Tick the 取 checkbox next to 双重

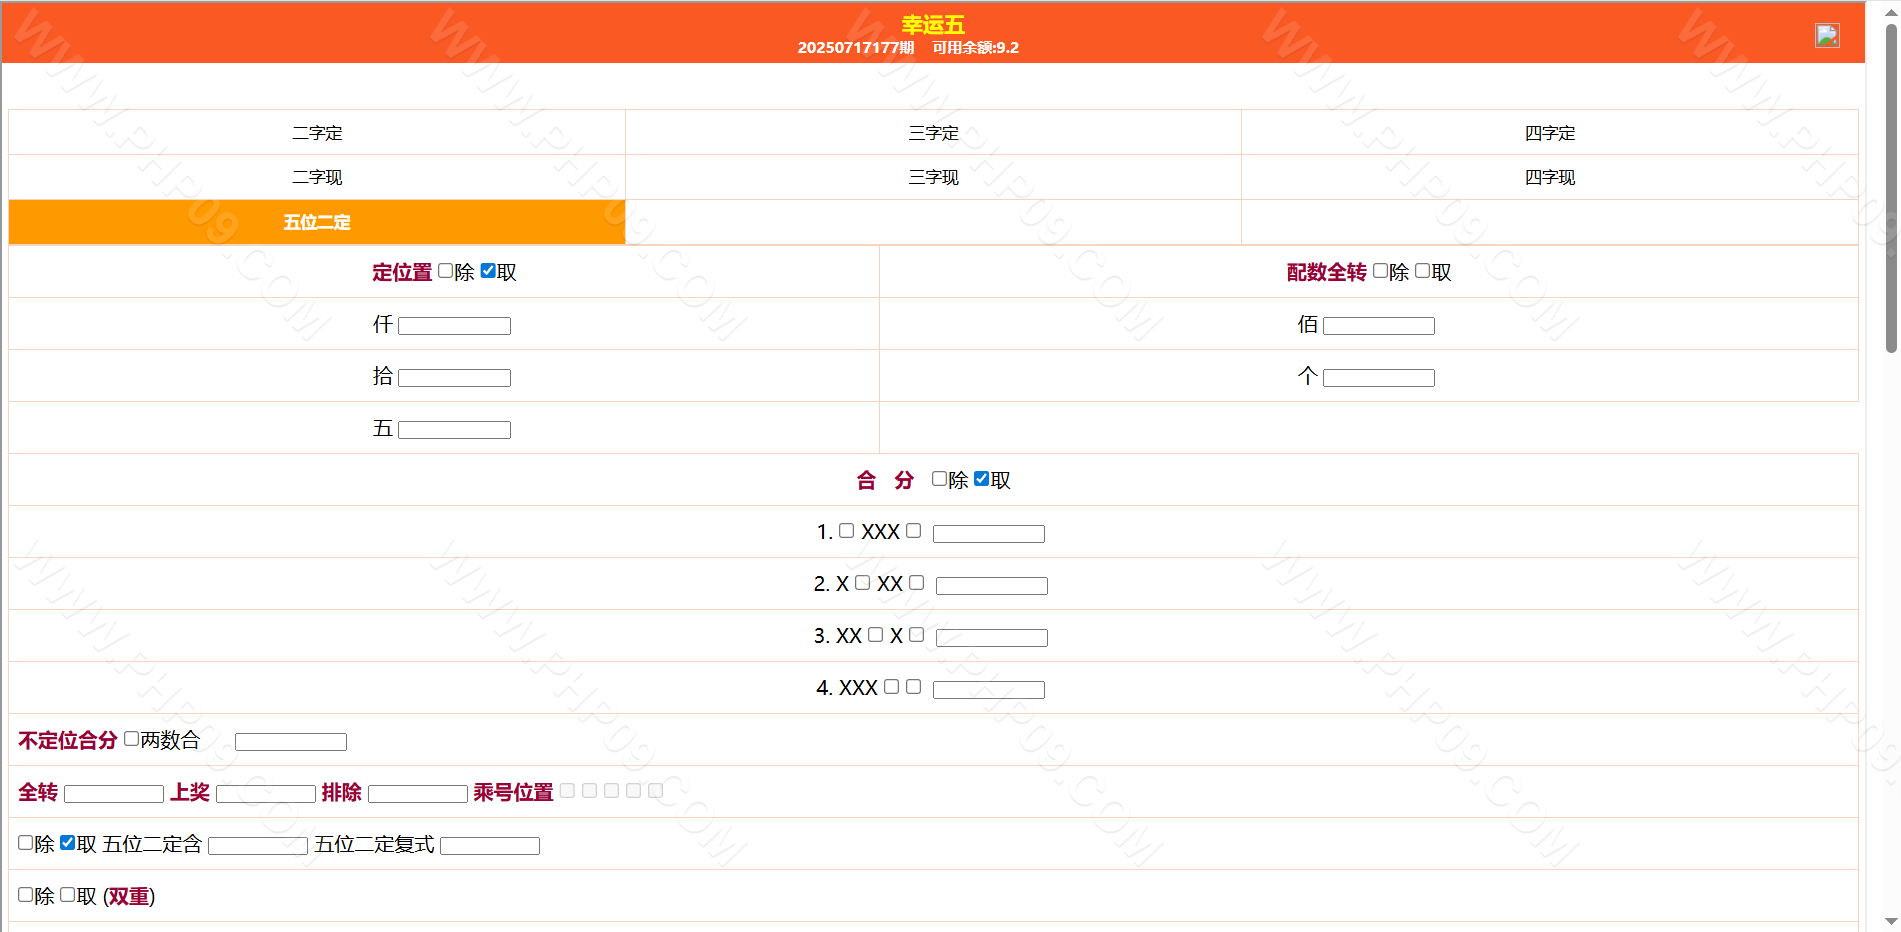click(68, 895)
